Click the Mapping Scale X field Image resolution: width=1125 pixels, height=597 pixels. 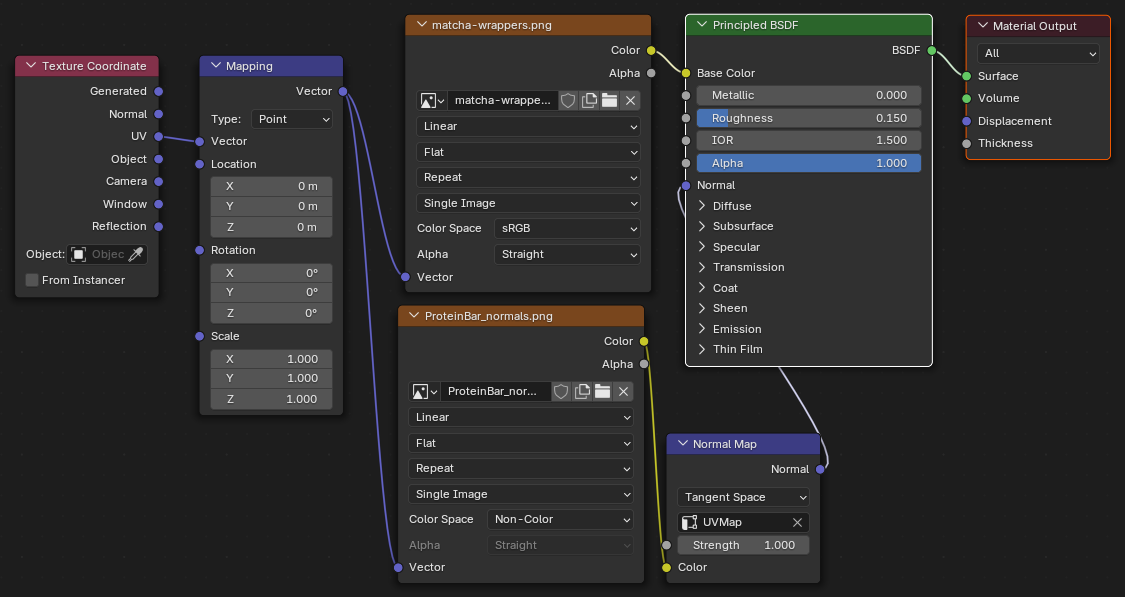[271, 359]
